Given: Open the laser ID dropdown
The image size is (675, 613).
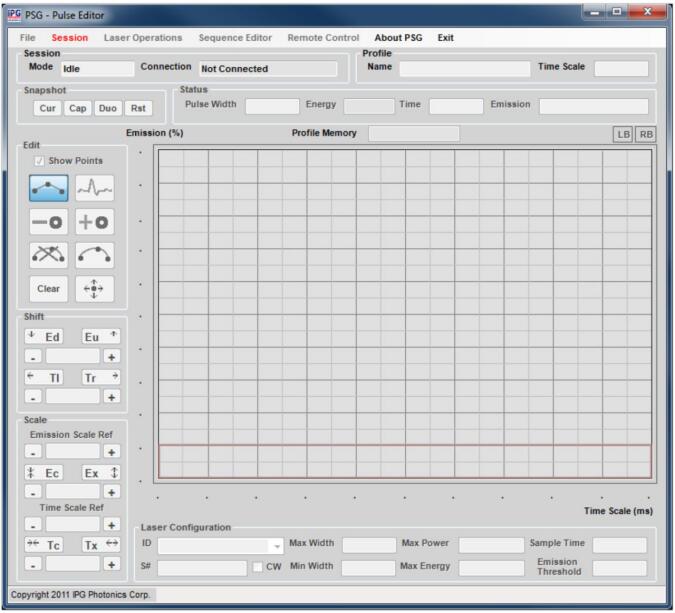Looking at the screenshot, I should pos(277,545).
